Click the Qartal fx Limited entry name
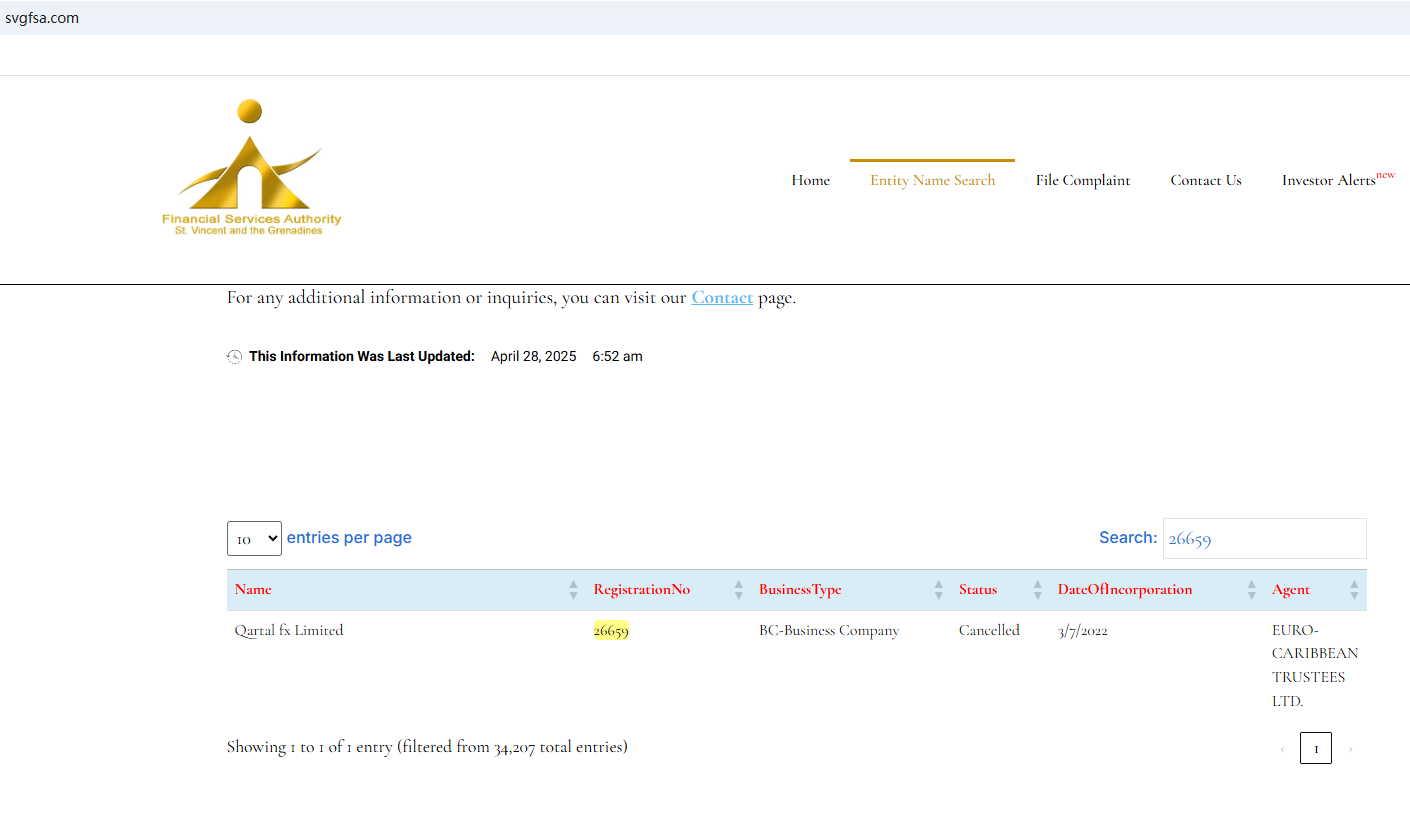 click(289, 631)
